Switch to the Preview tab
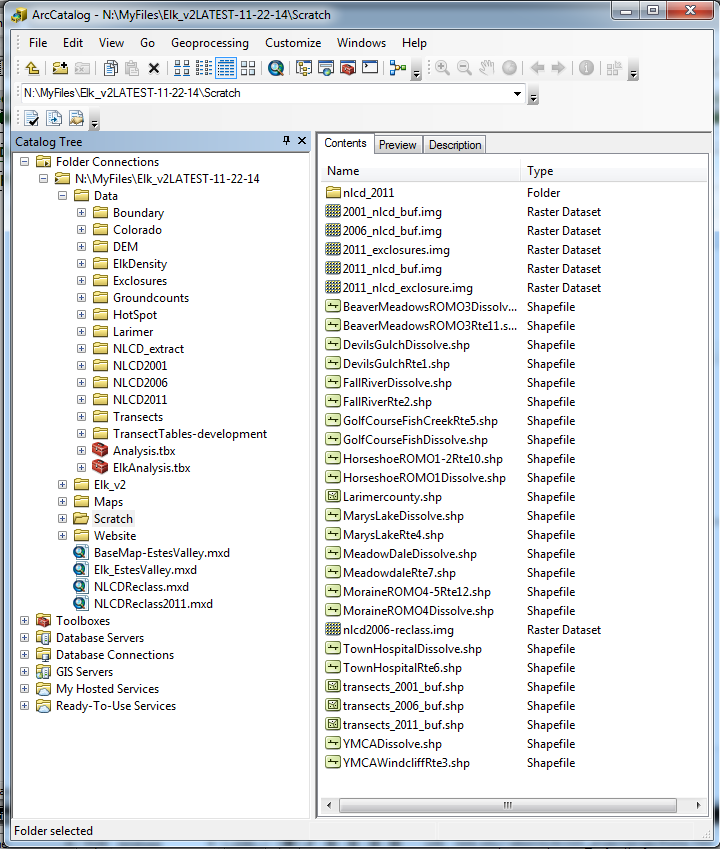 (397, 145)
